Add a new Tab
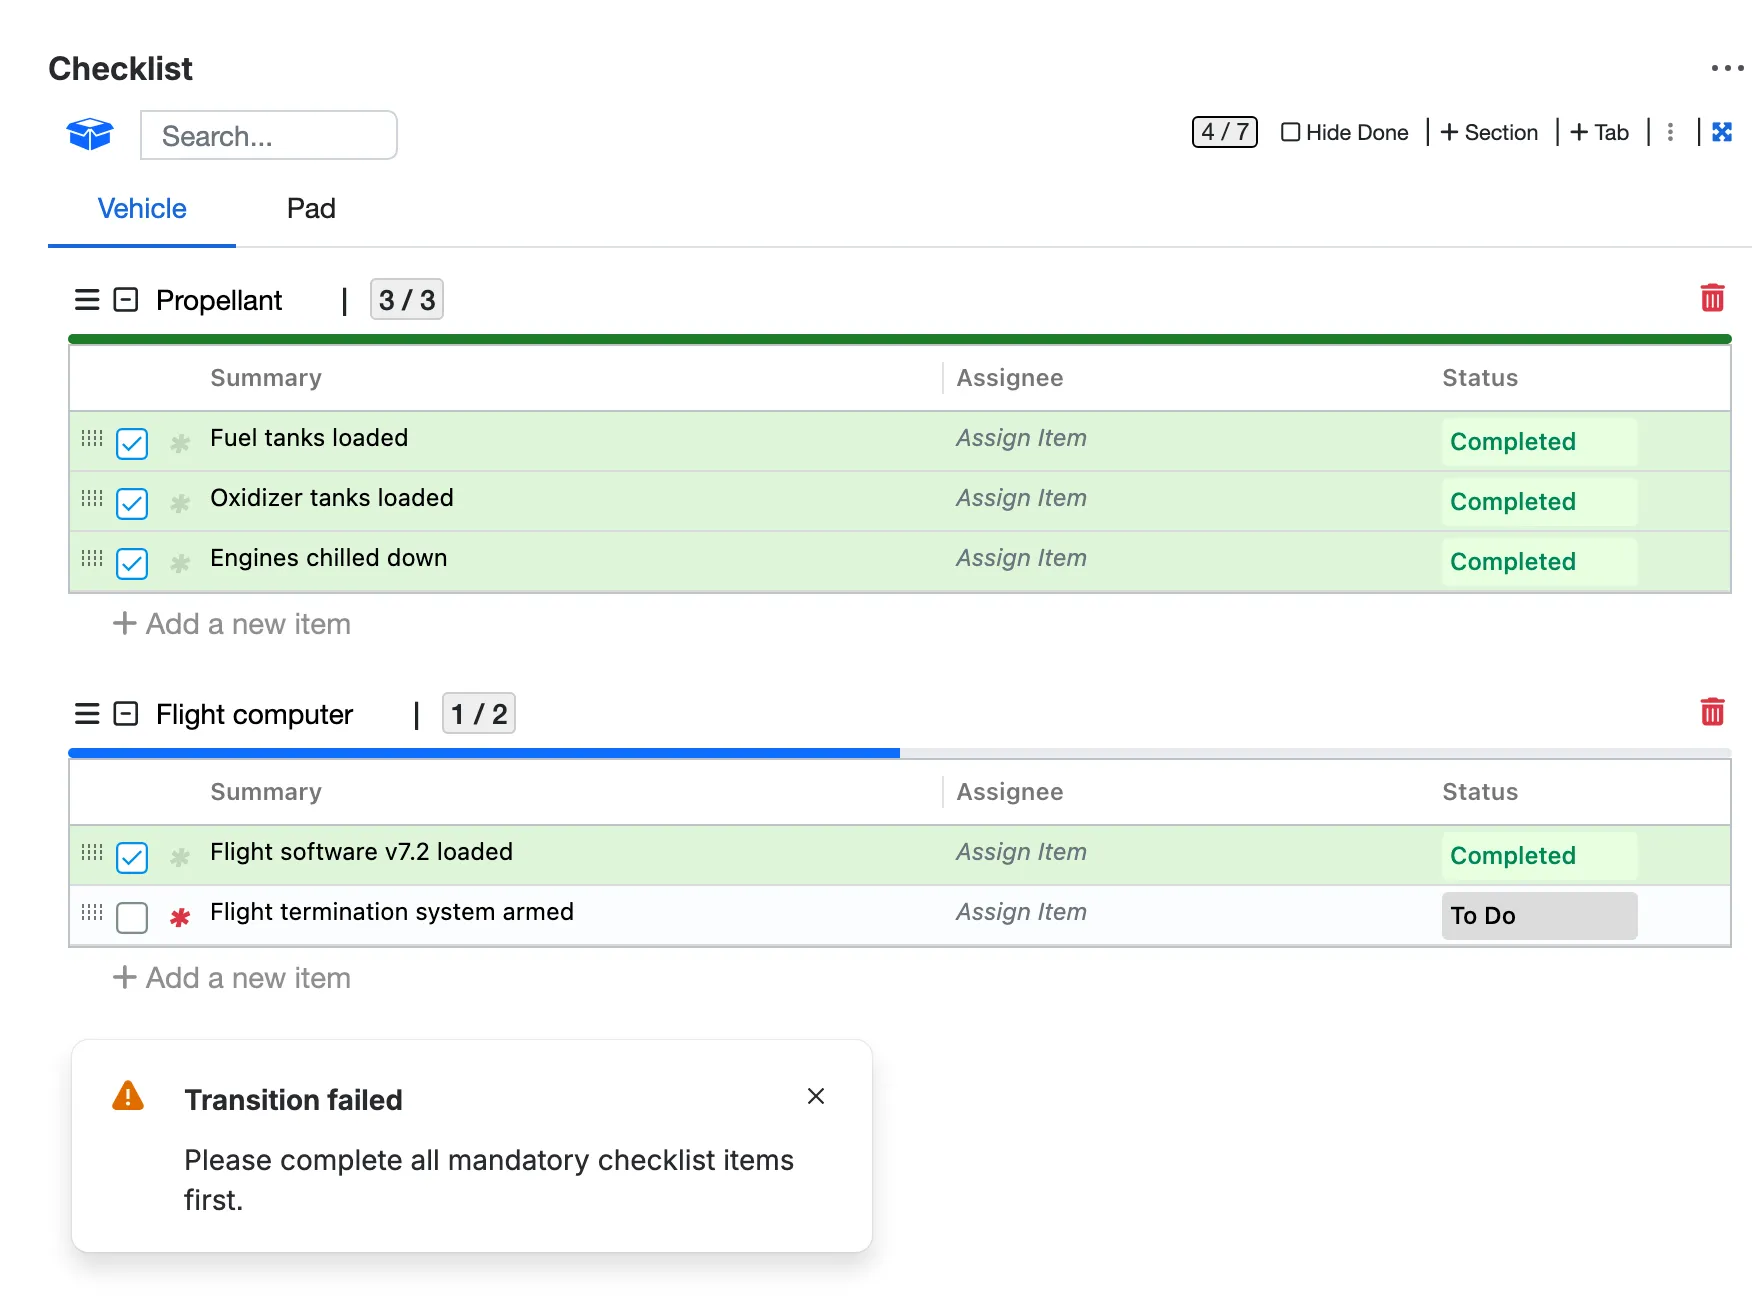1760x1300 pixels. (1600, 132)
